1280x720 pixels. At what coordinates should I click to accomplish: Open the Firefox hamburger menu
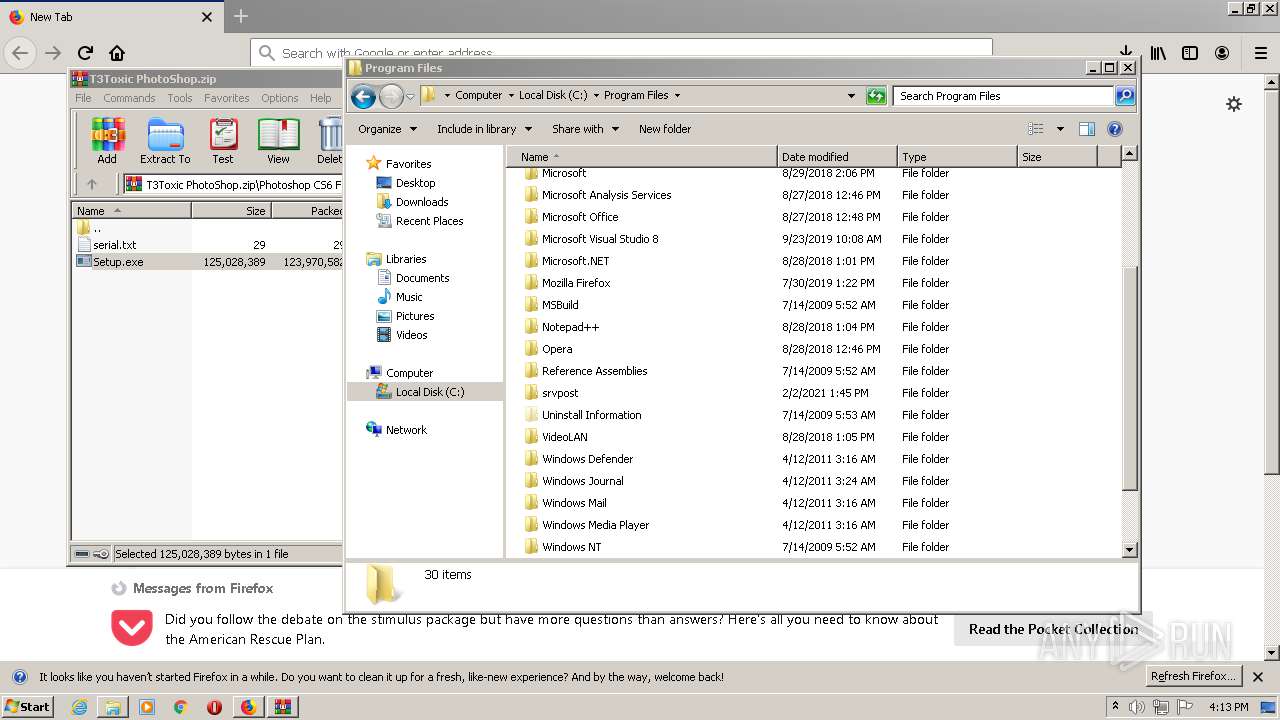(1261, 53)
